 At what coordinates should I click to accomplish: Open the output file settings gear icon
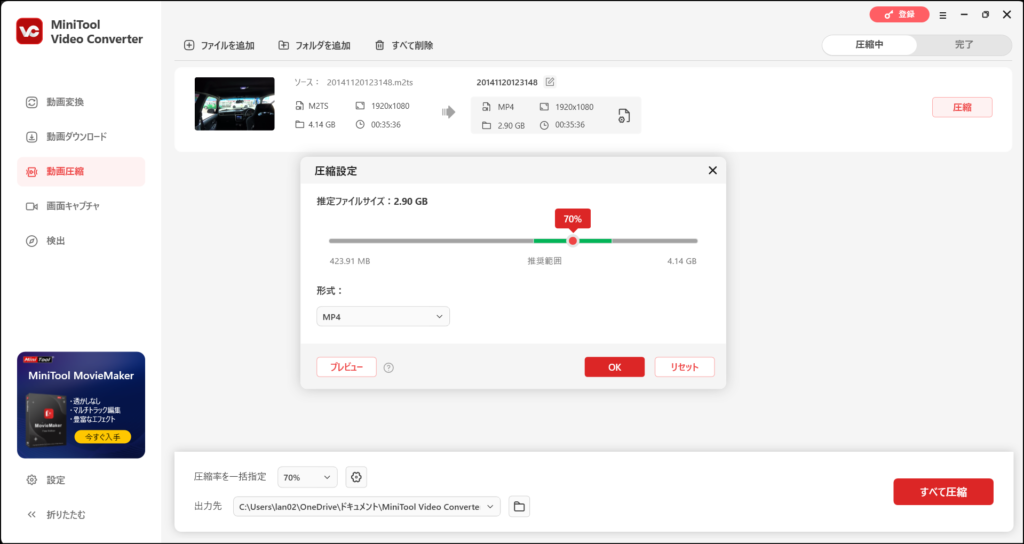(x=624, y=116)
